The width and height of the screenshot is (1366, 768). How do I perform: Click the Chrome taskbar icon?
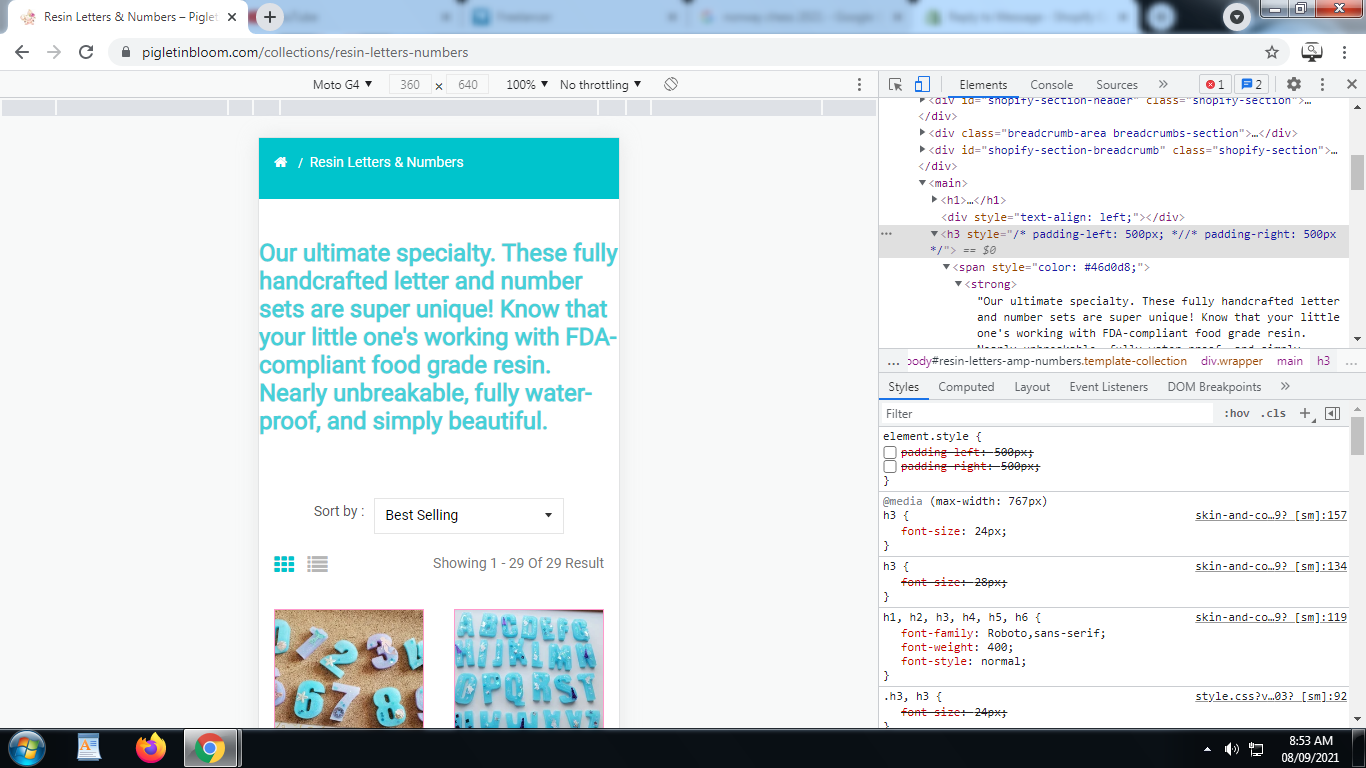click(210, 748)
